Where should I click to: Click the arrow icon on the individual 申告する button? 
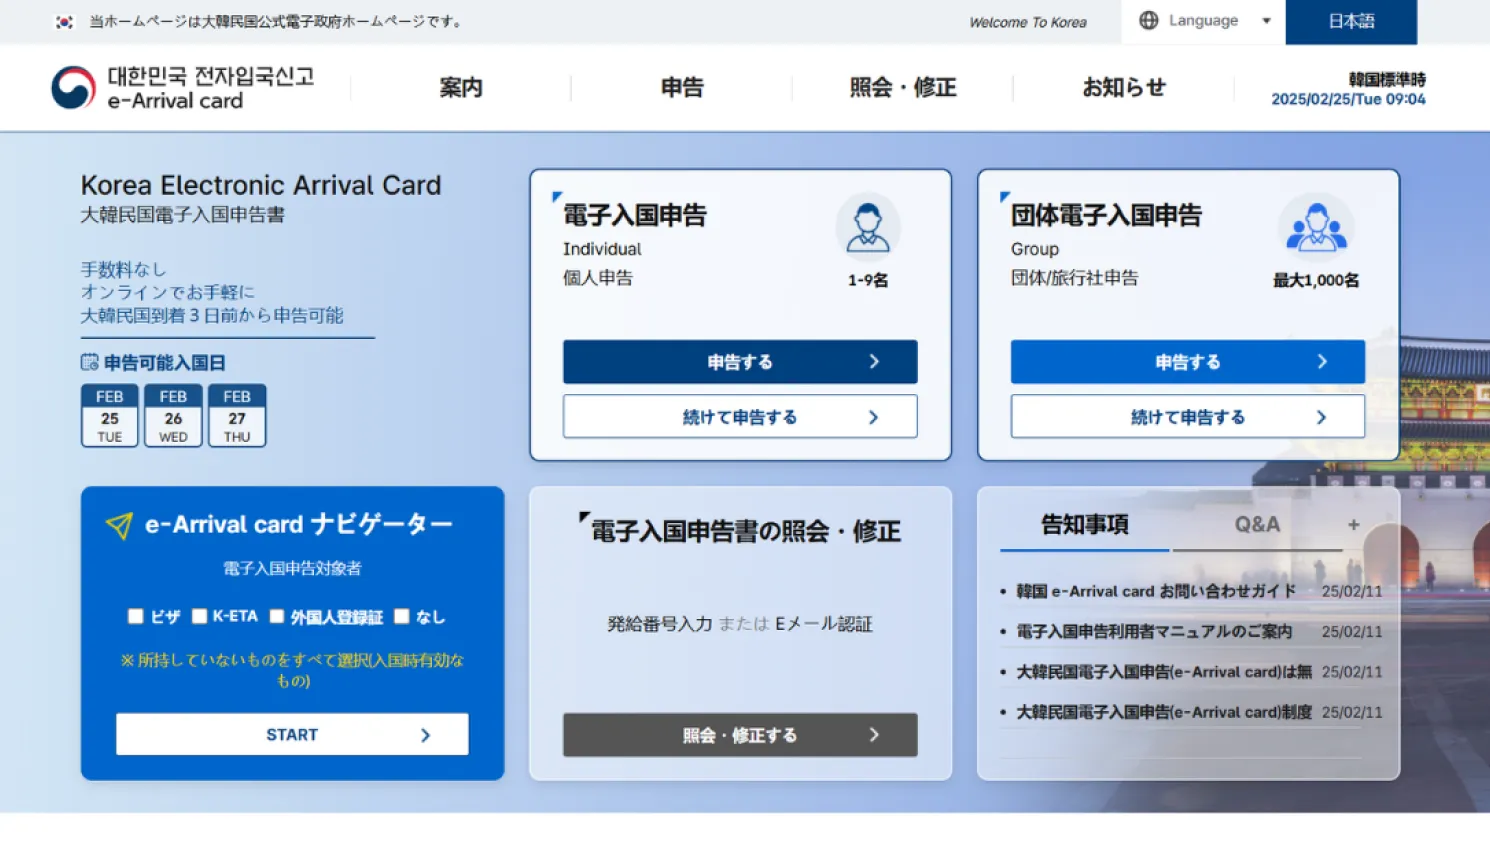(x=873, y=362)
